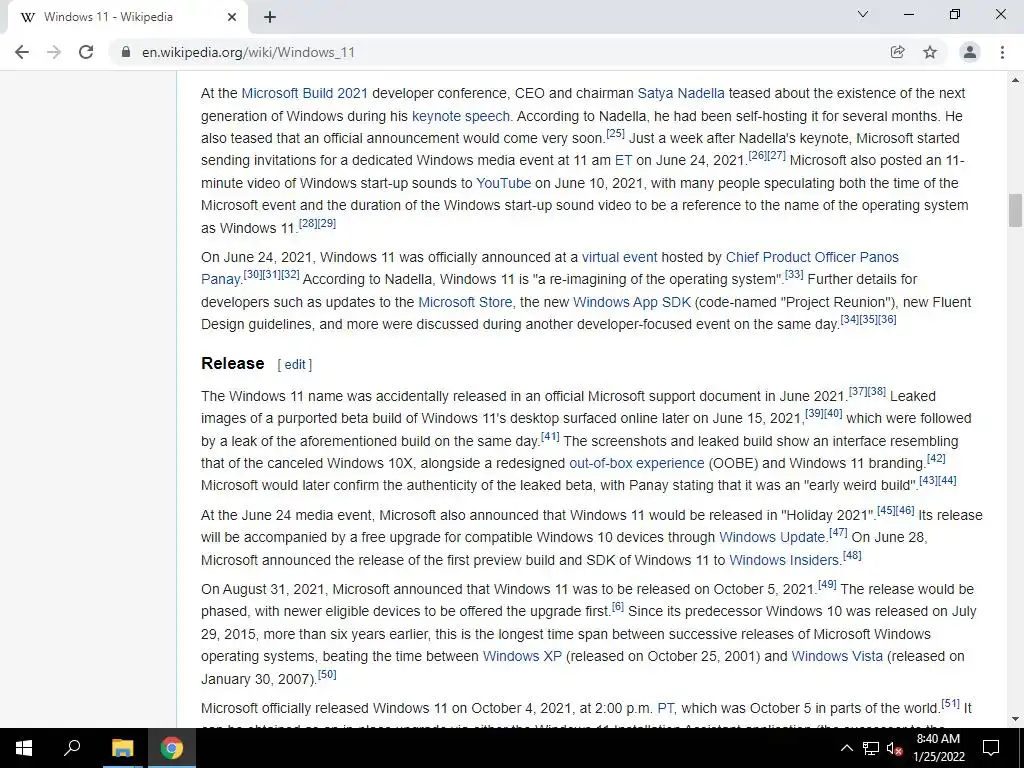Click scrollbar up arrow
This screenshot has width=1024, height=768.
coord(1015,80)
